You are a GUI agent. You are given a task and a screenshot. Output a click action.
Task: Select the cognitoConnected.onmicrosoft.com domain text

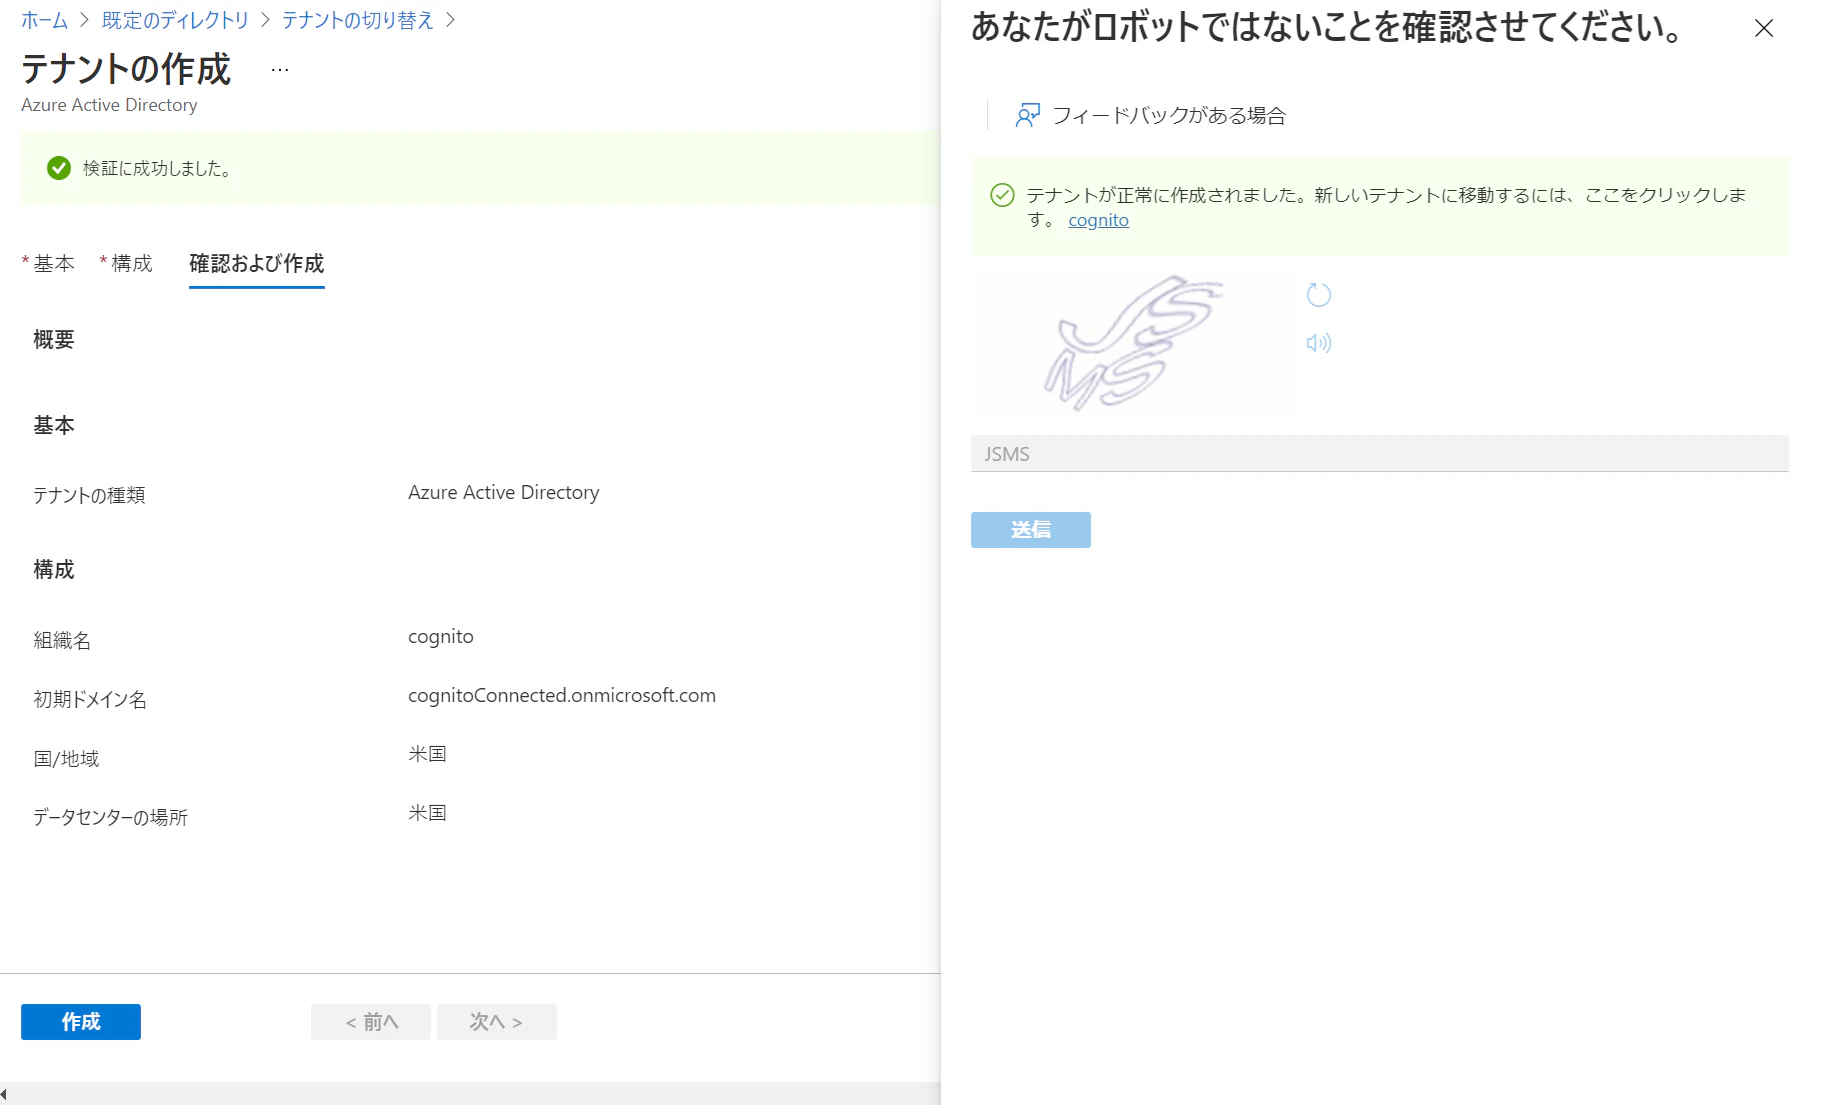point(562,695)
